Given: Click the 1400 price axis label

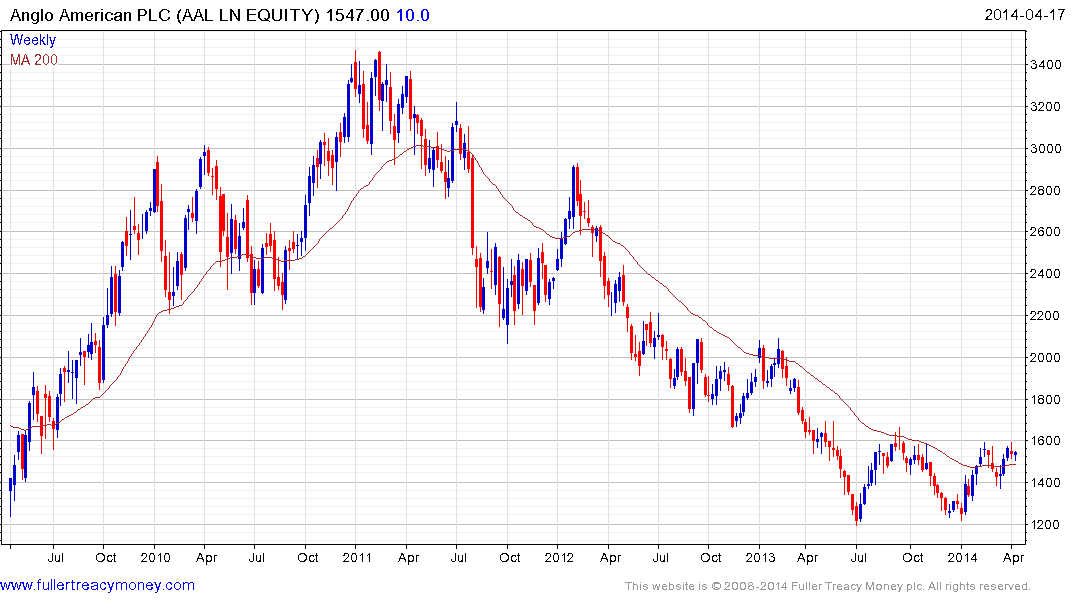Looking at the screenshot, I should (1046, 483).
